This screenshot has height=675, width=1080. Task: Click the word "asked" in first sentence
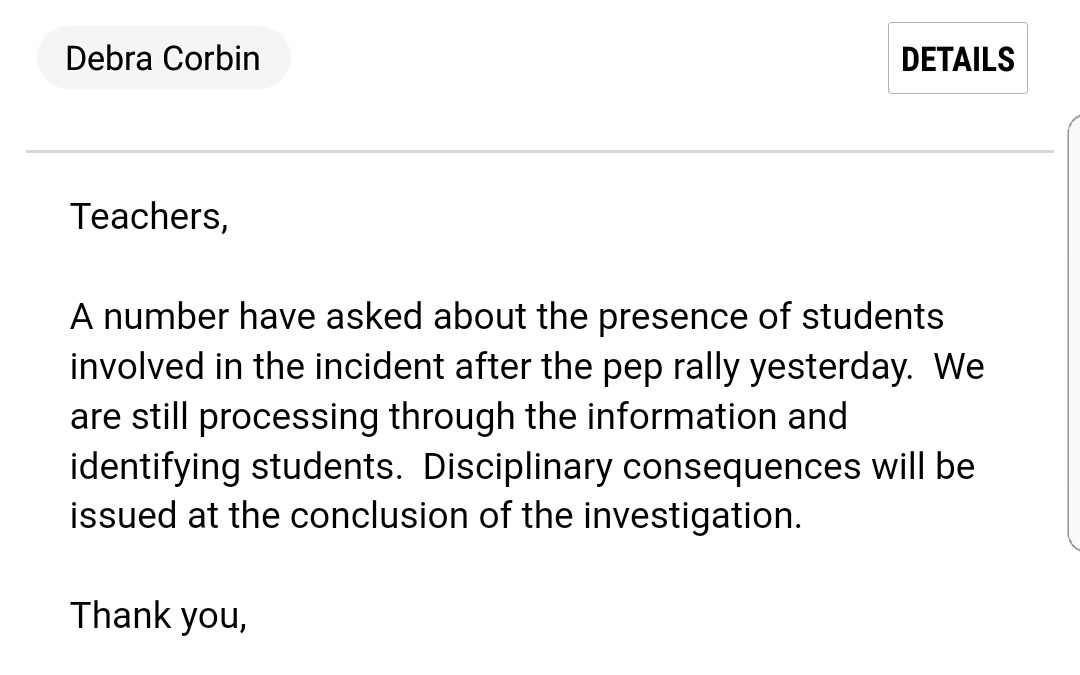377,316
